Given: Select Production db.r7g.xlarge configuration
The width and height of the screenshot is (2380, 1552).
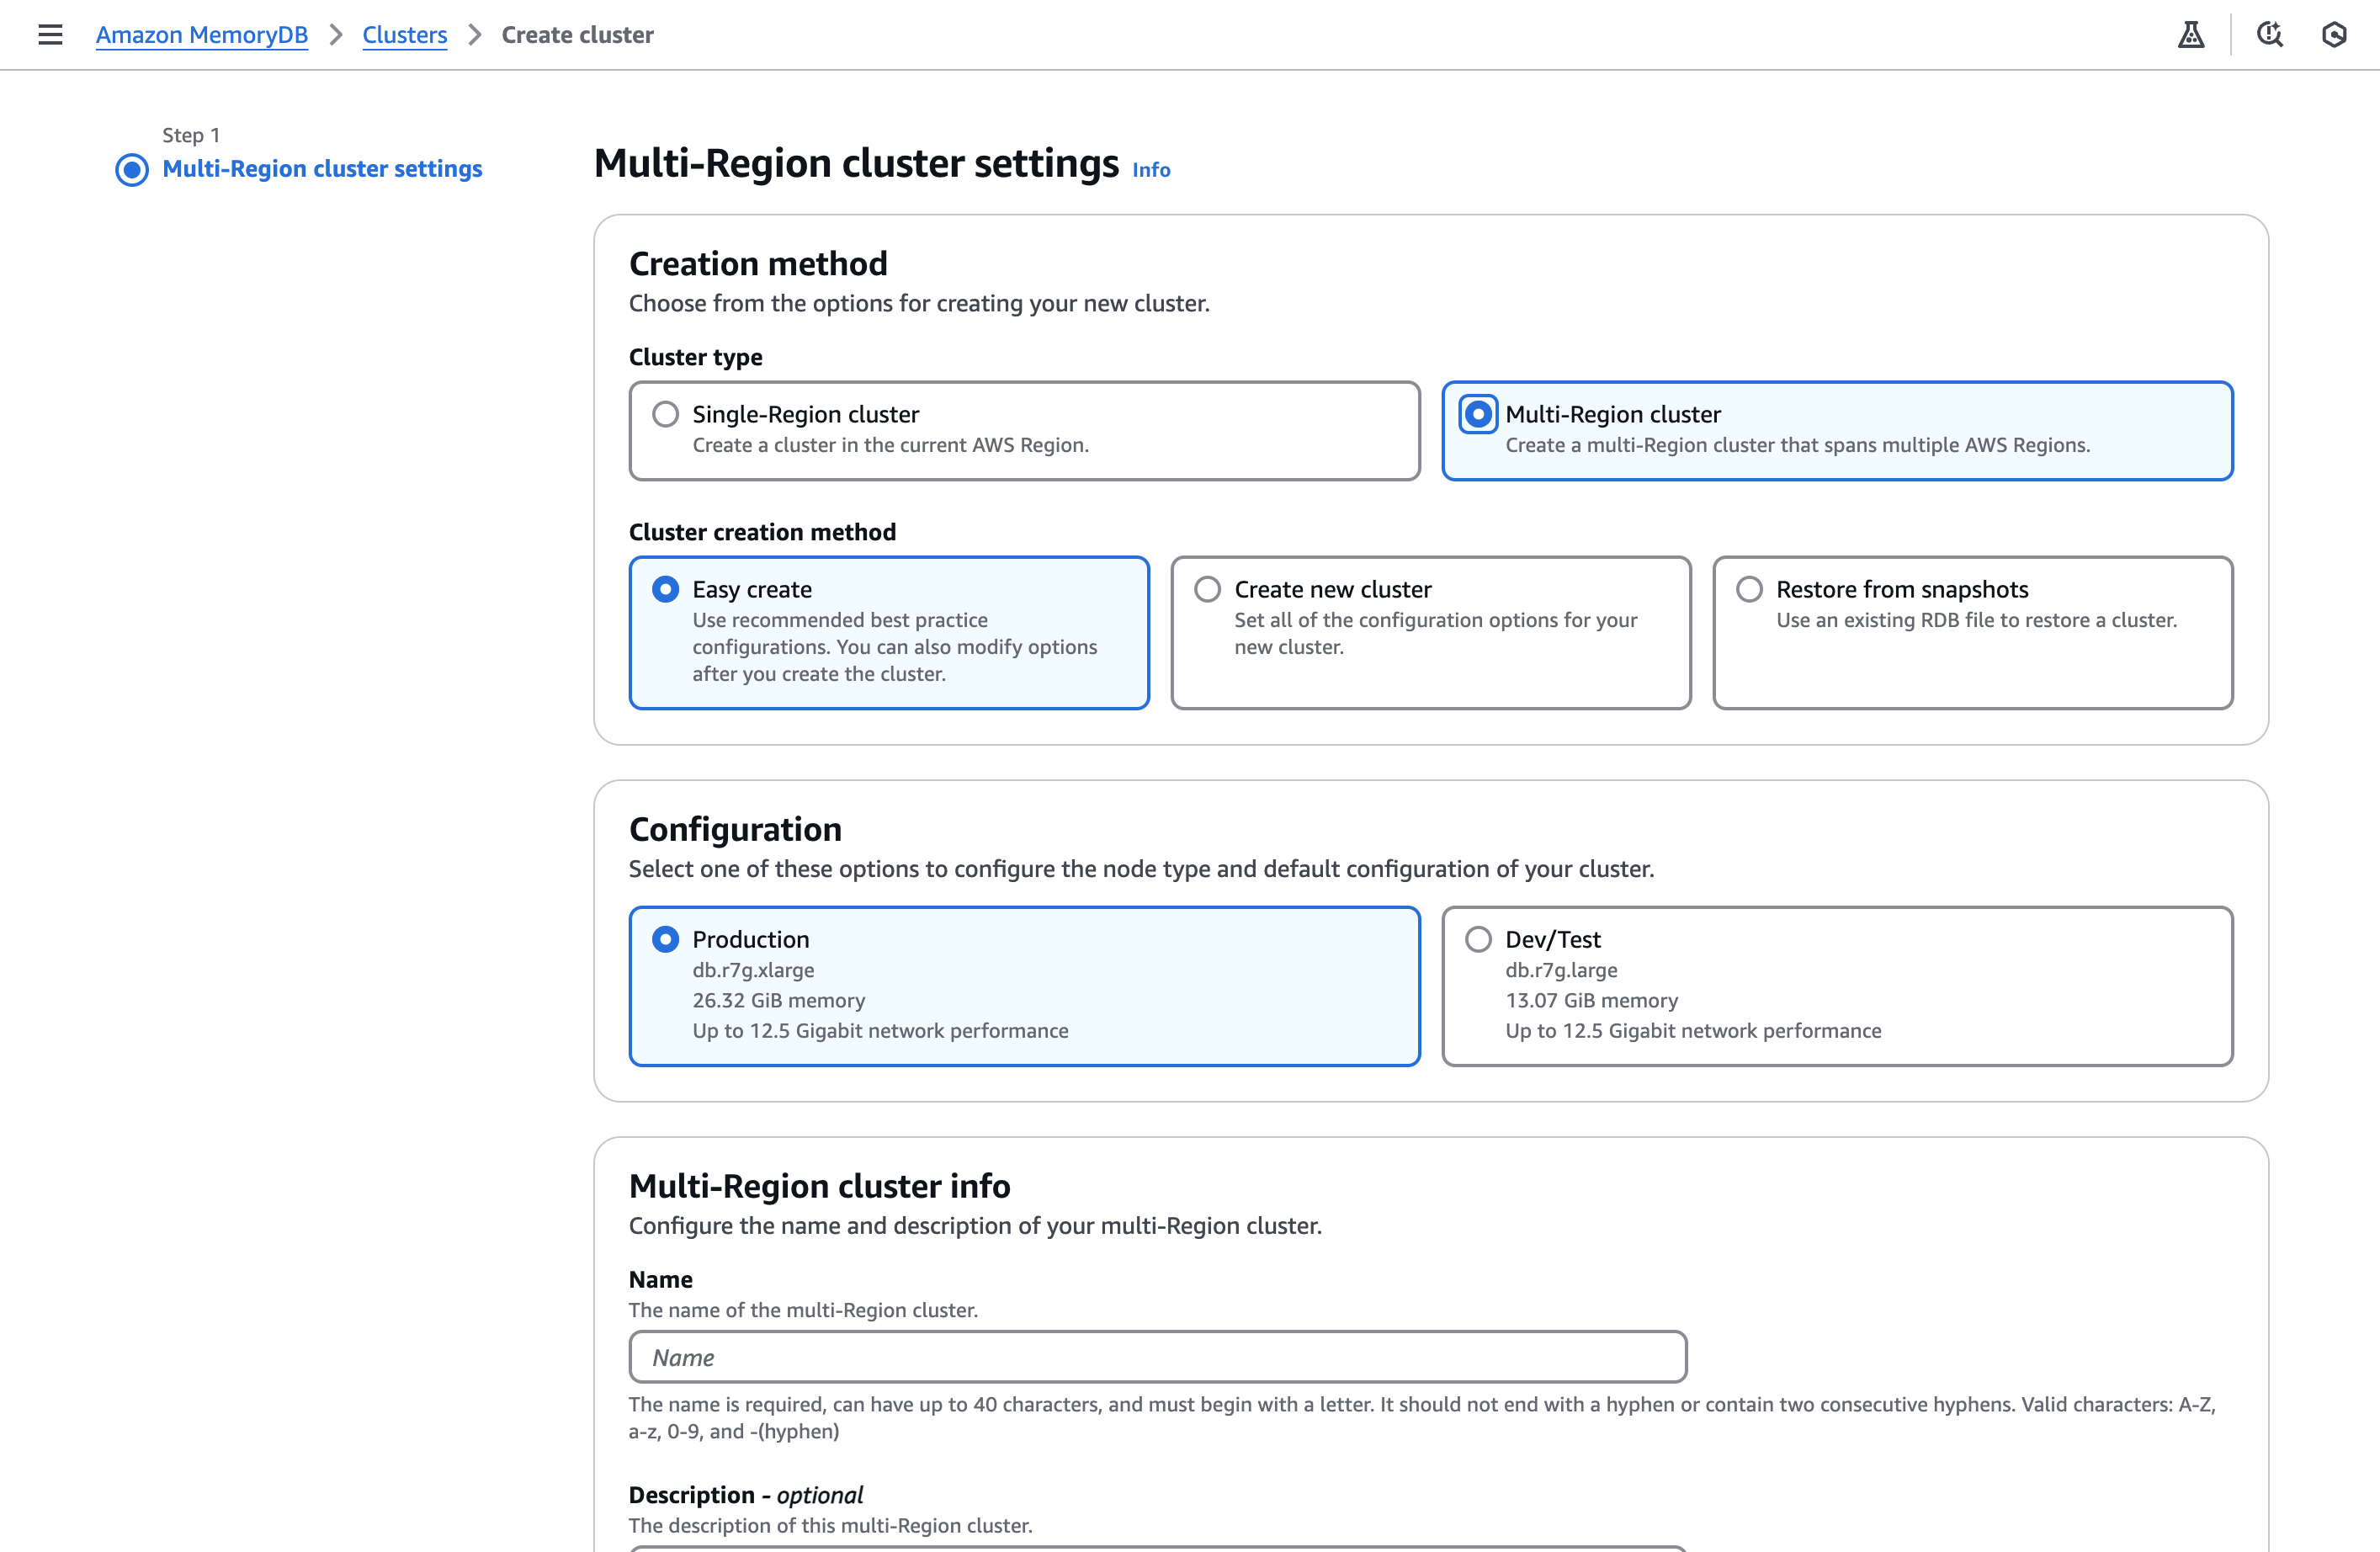Looking at the screenshot, I should point(665,939).
